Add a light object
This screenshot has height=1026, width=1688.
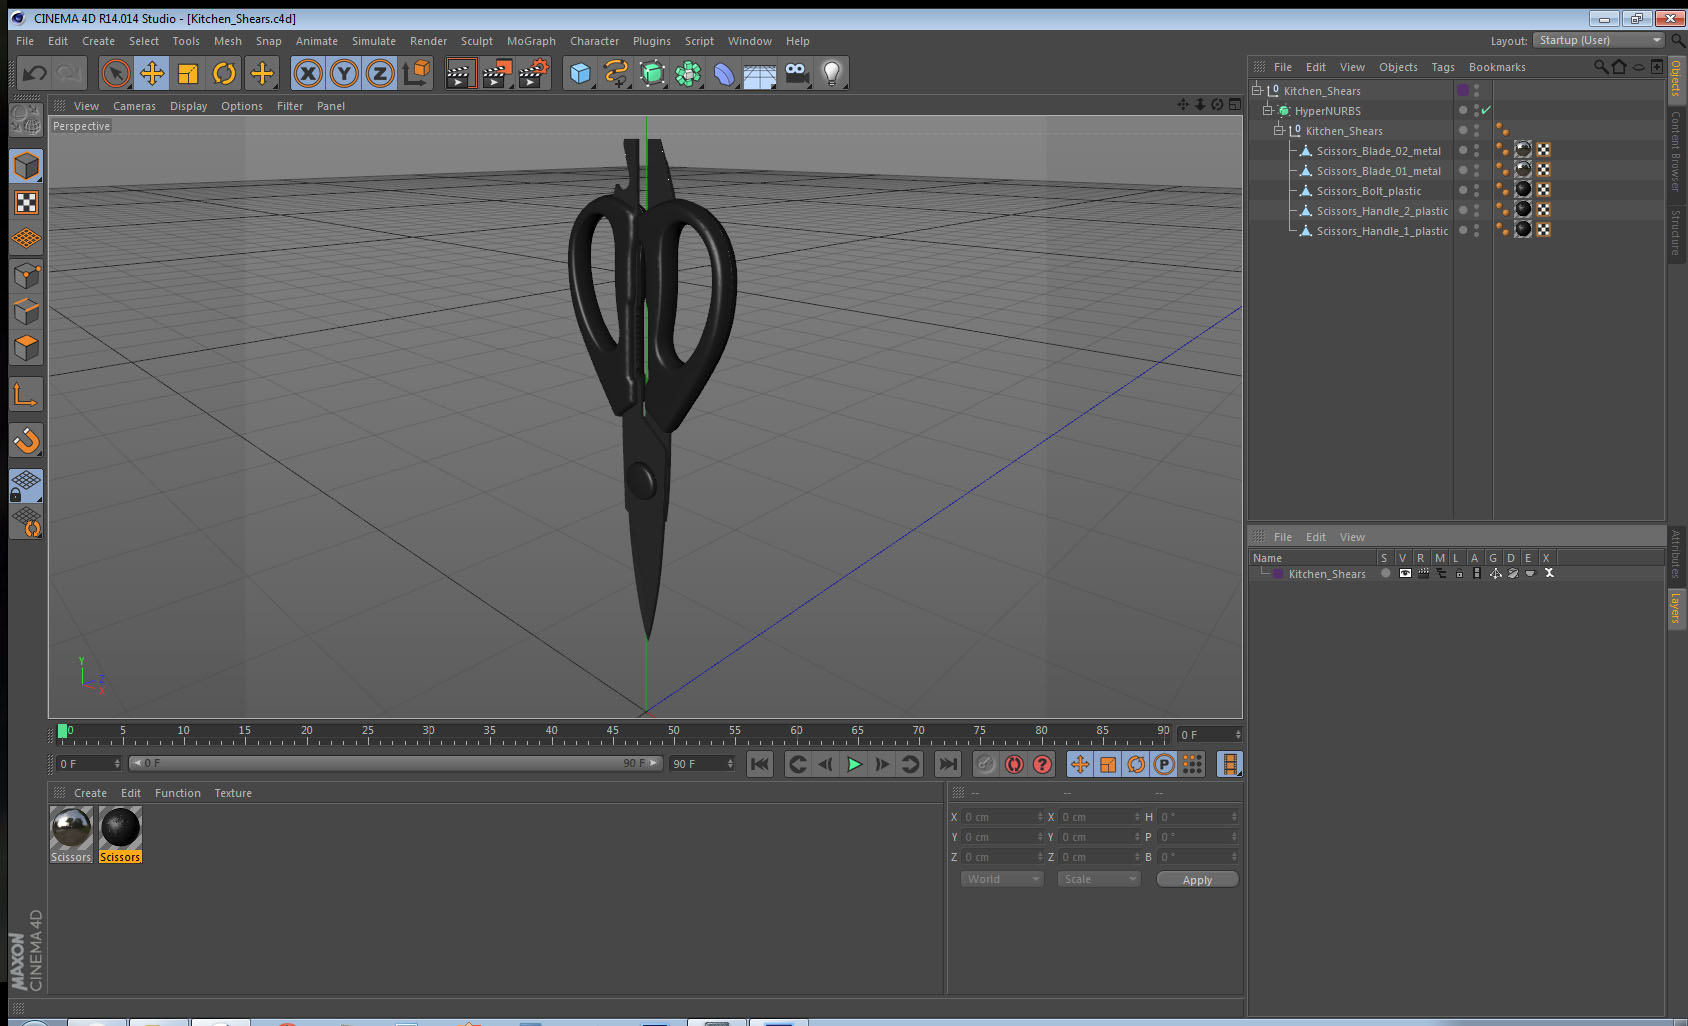(x=832, y=73)
